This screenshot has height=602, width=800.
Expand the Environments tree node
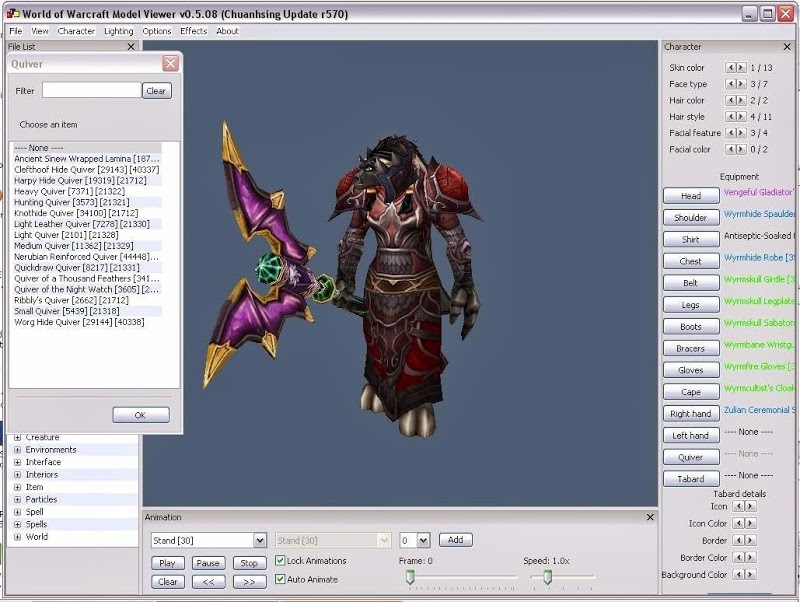click(x=17, y=449)
